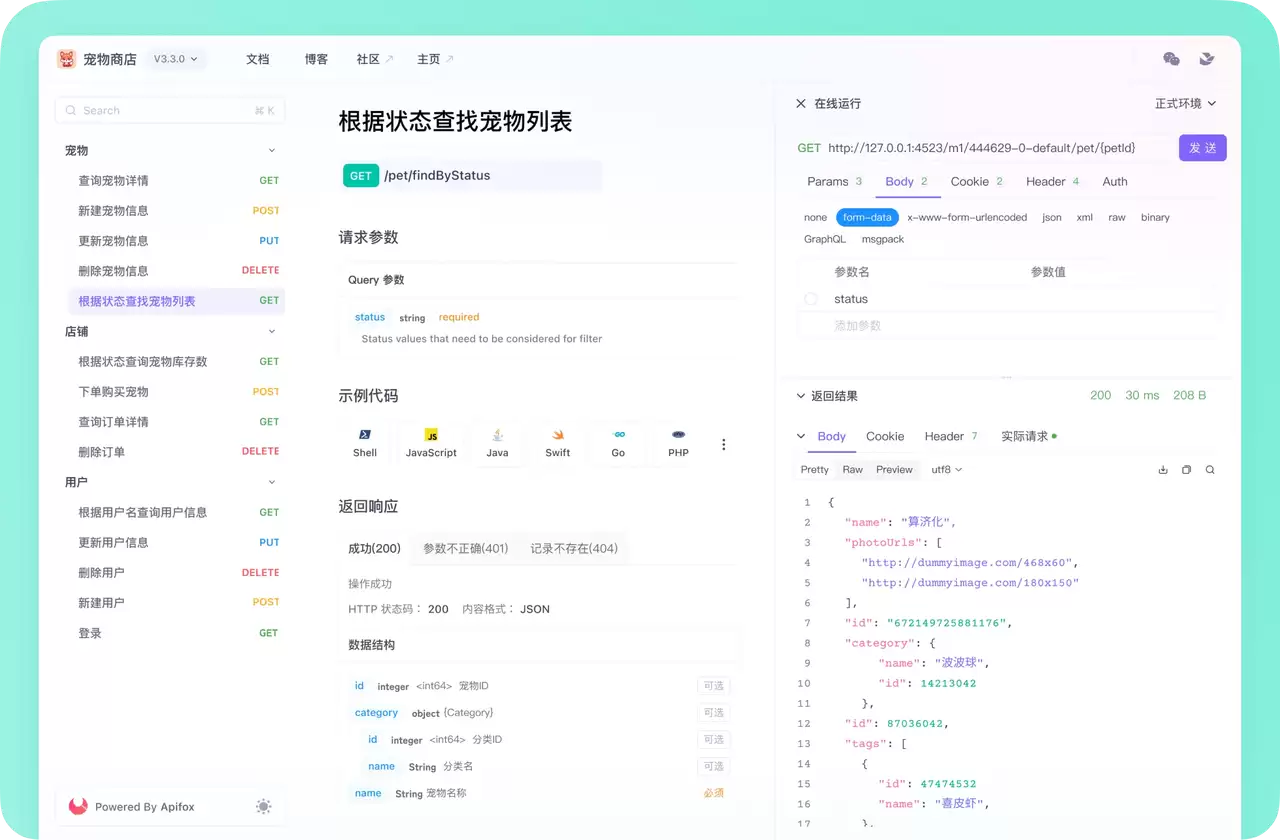Copy the response body icon
The height and width of the screenshot is (840, 1280).
(1186, 469)
